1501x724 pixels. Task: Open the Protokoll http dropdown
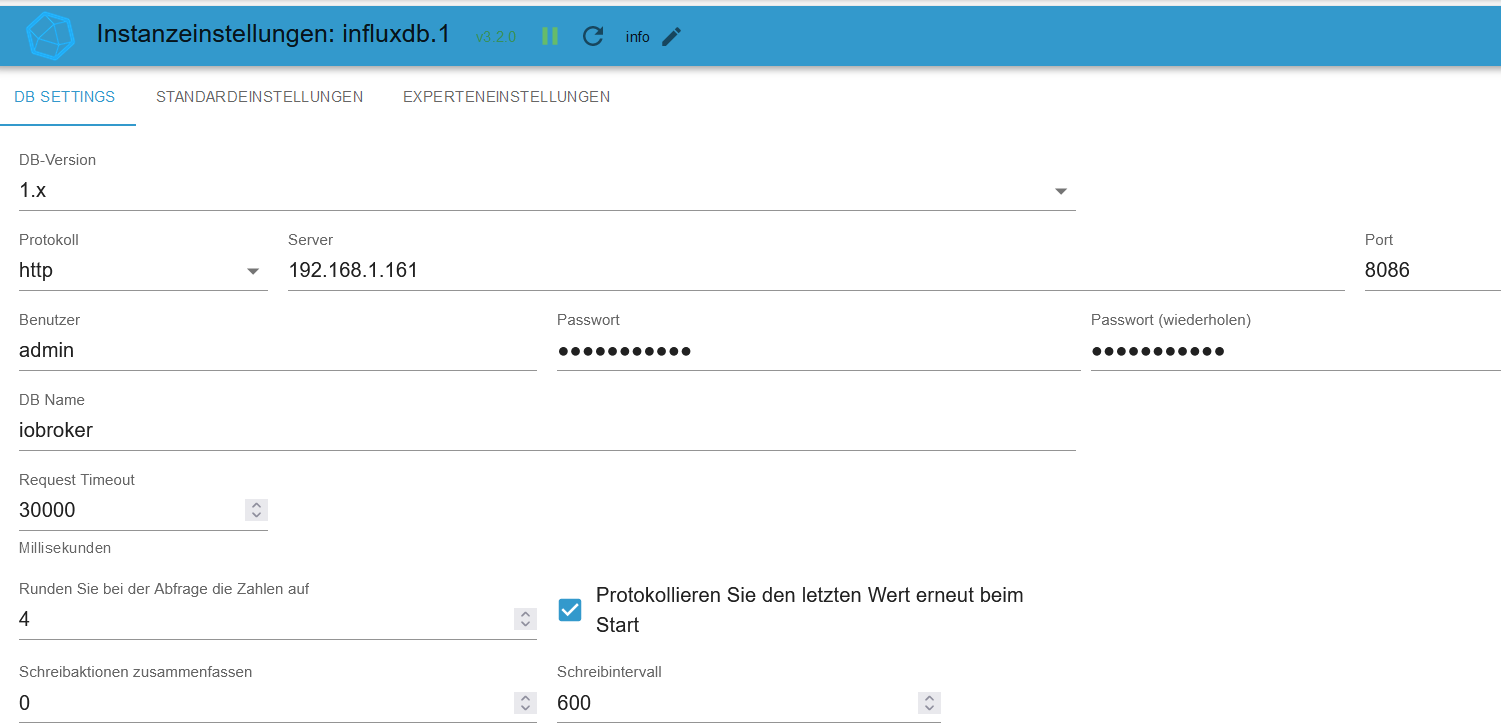[143, 270]
